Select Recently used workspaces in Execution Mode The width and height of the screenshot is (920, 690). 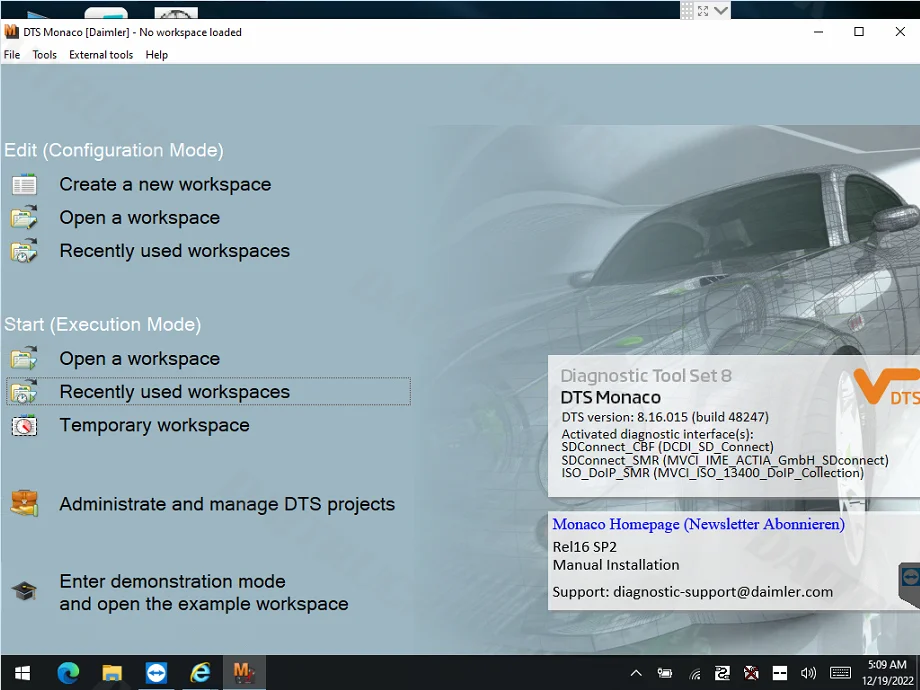208,392
